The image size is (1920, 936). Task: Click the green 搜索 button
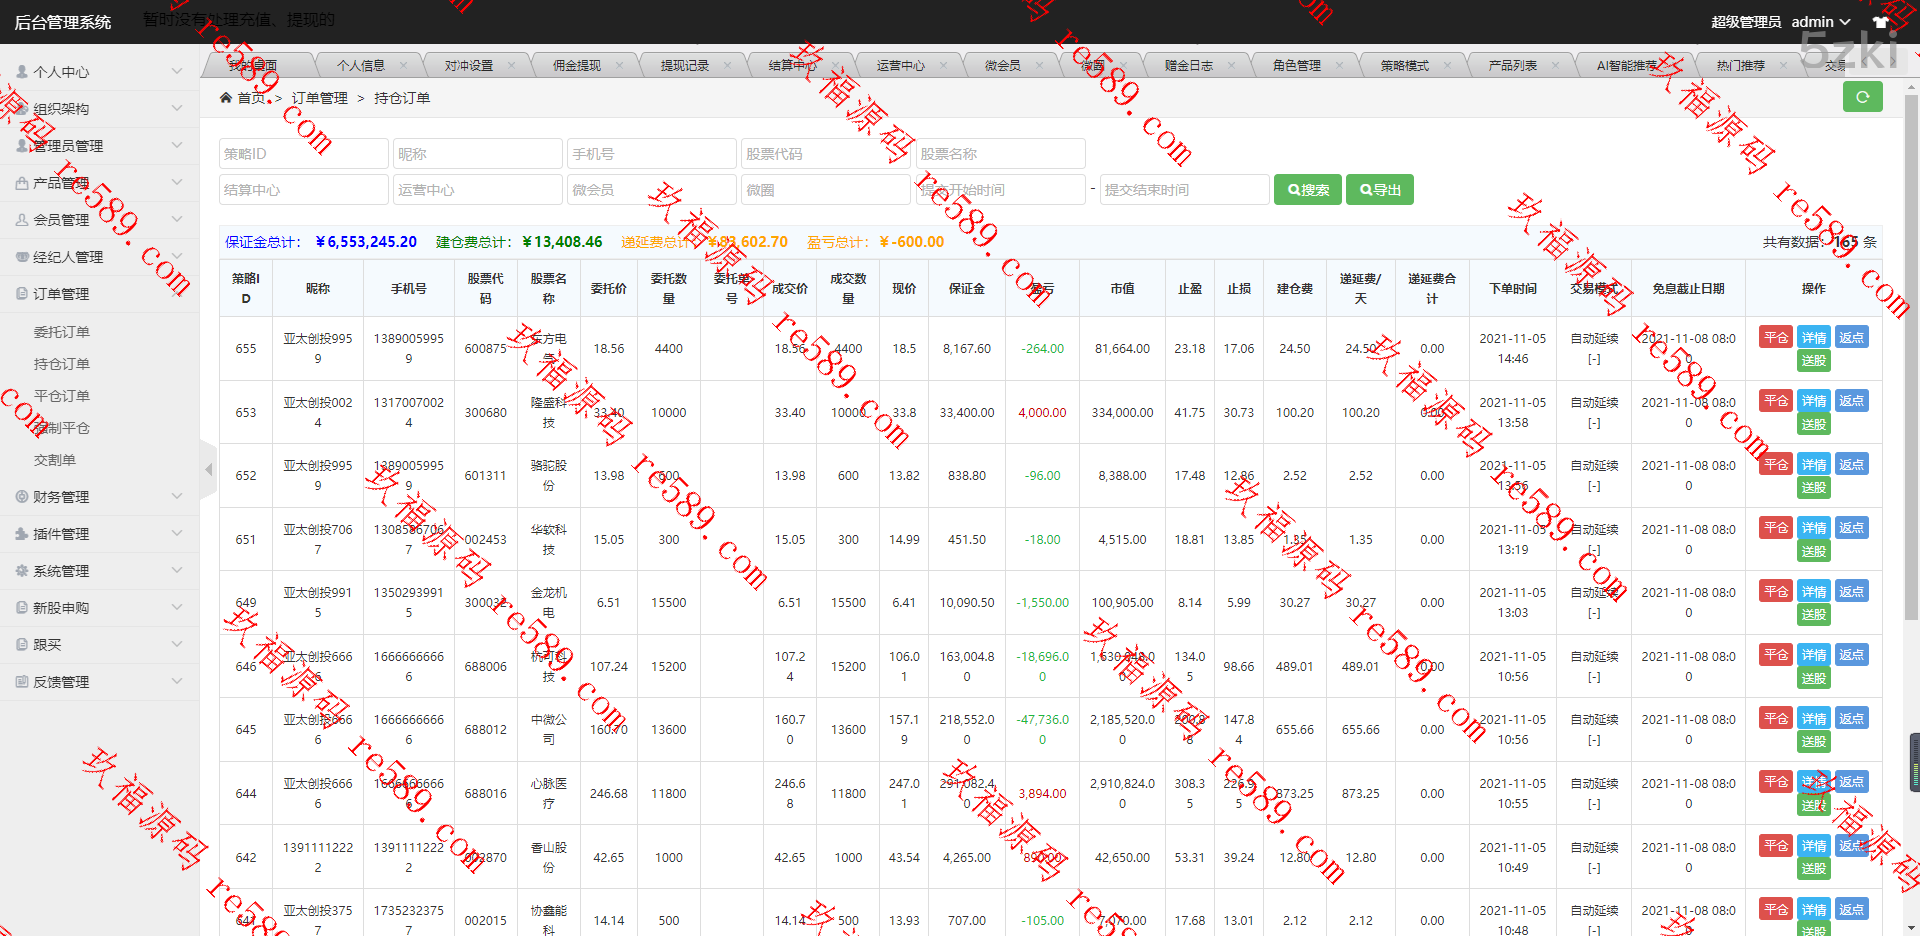[1307, 190]
